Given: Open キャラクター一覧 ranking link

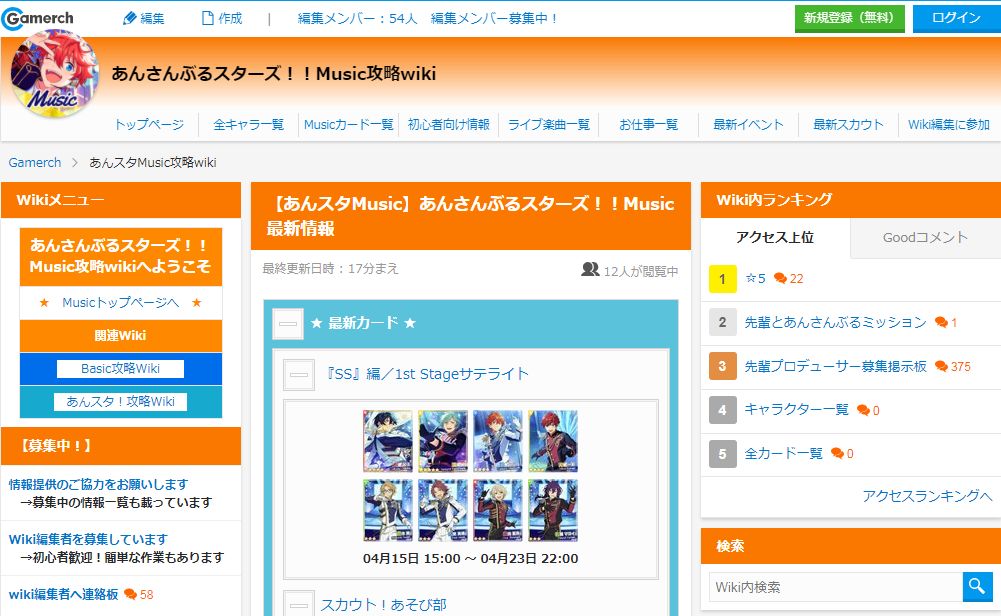Looking at the screenshot, I should [796, 410].
